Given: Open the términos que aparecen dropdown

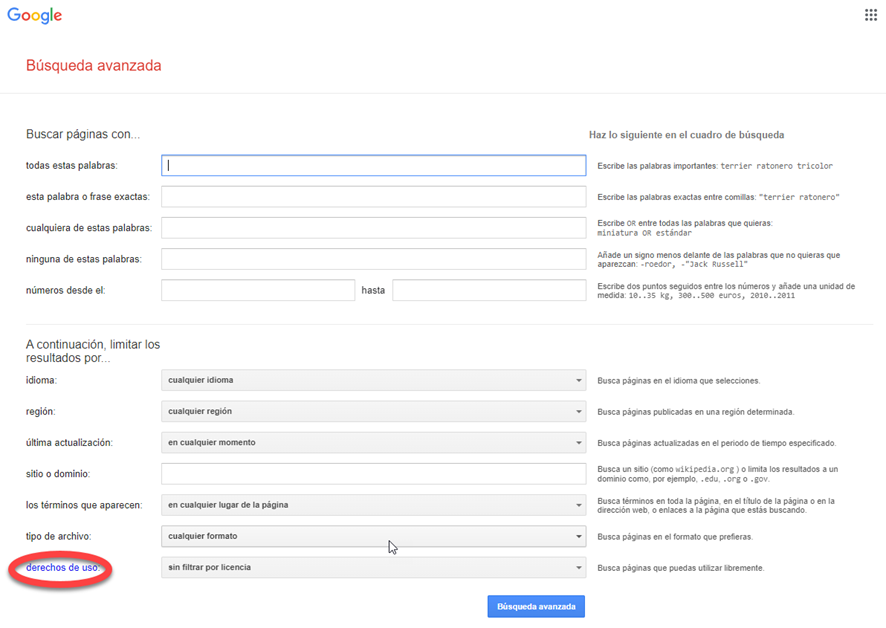Looking at the screenshot, I should pyautogui.click(x=373, y=505).
